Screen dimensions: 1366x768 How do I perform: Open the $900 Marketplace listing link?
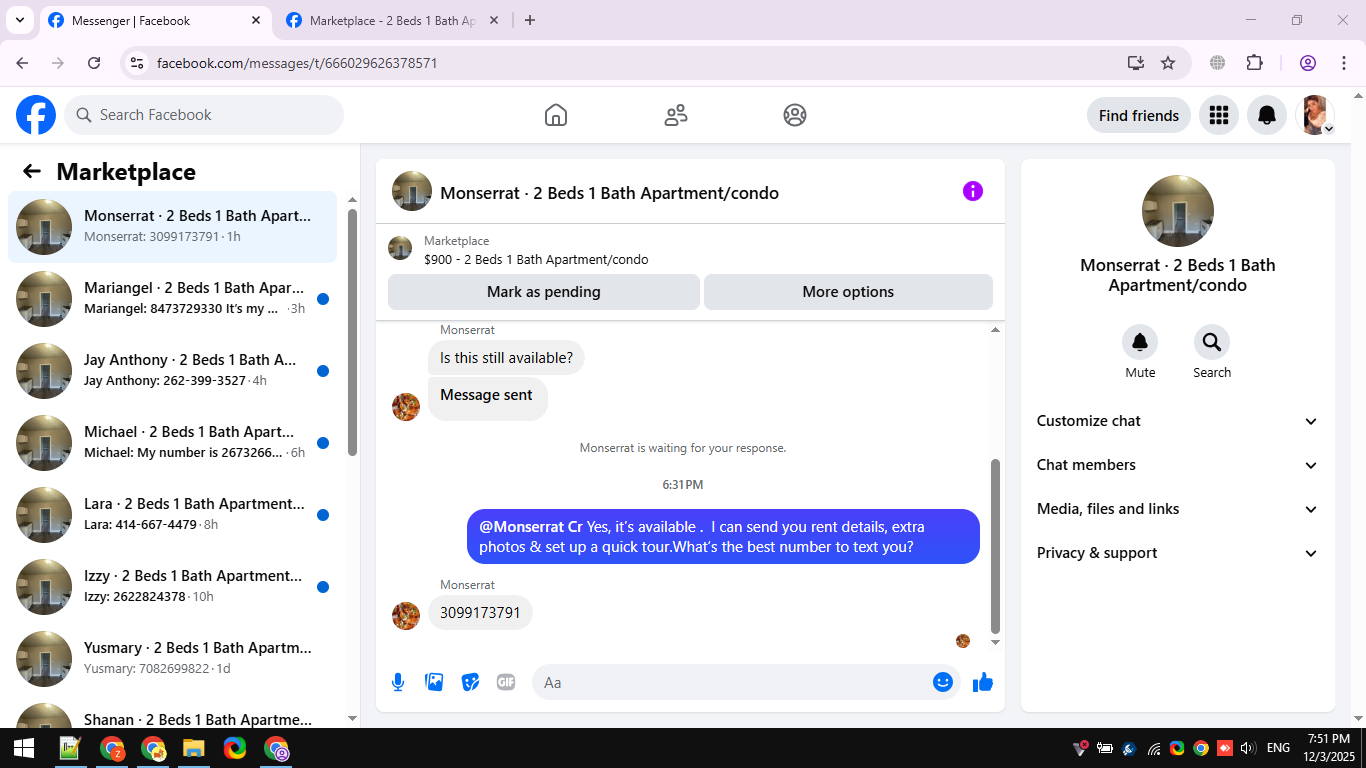point(536,259)
